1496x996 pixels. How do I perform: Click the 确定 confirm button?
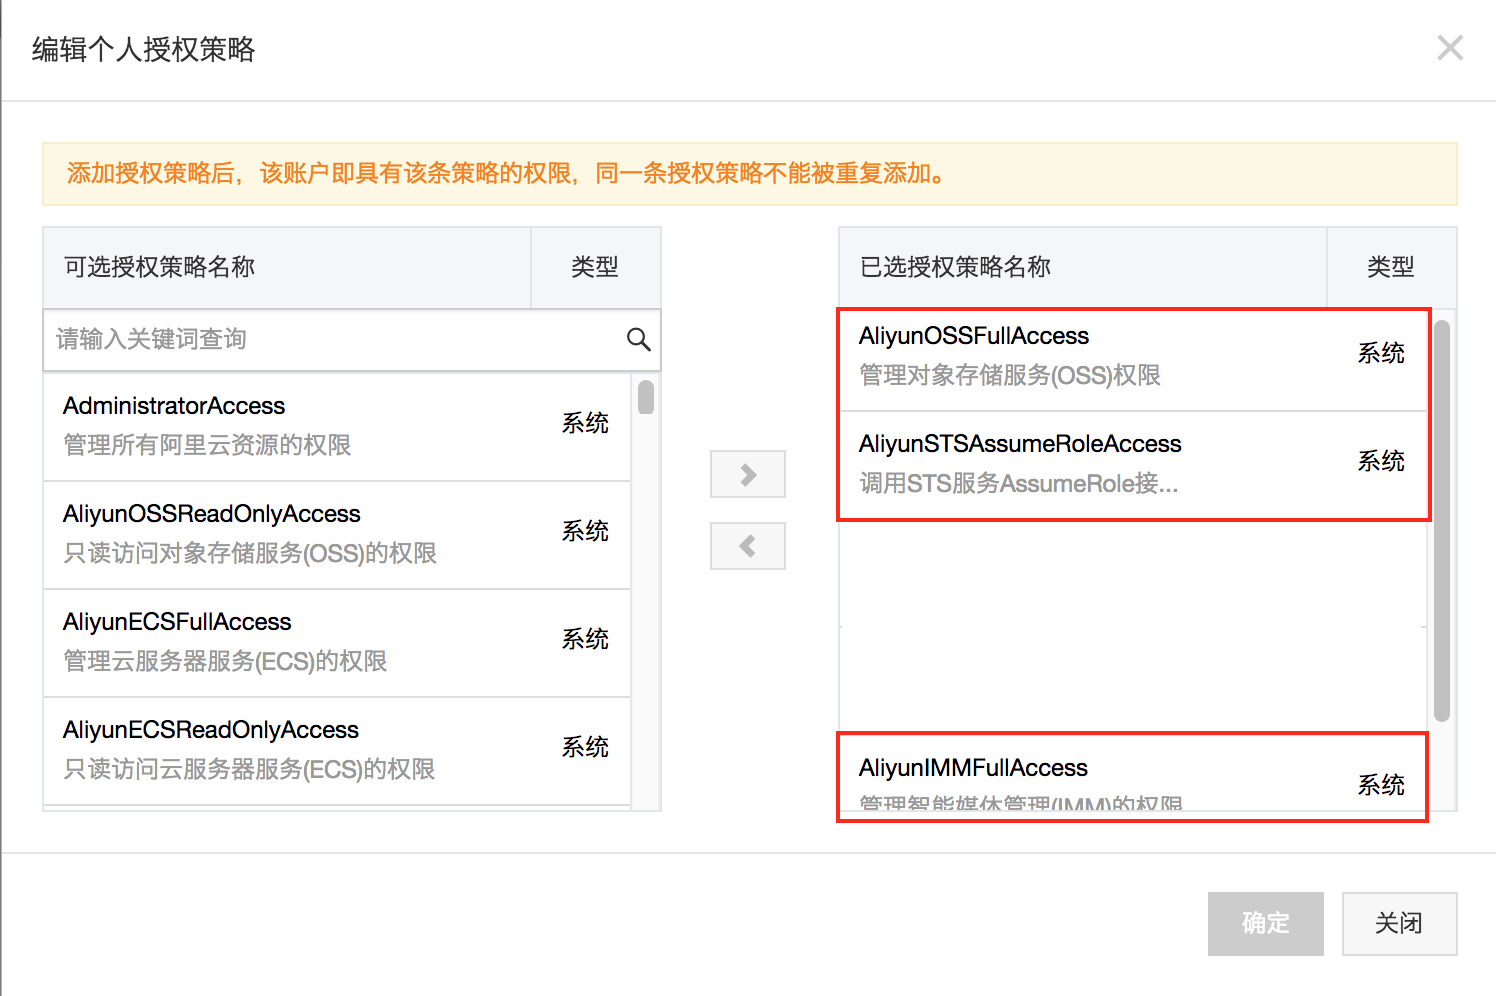pos(1265,923)
